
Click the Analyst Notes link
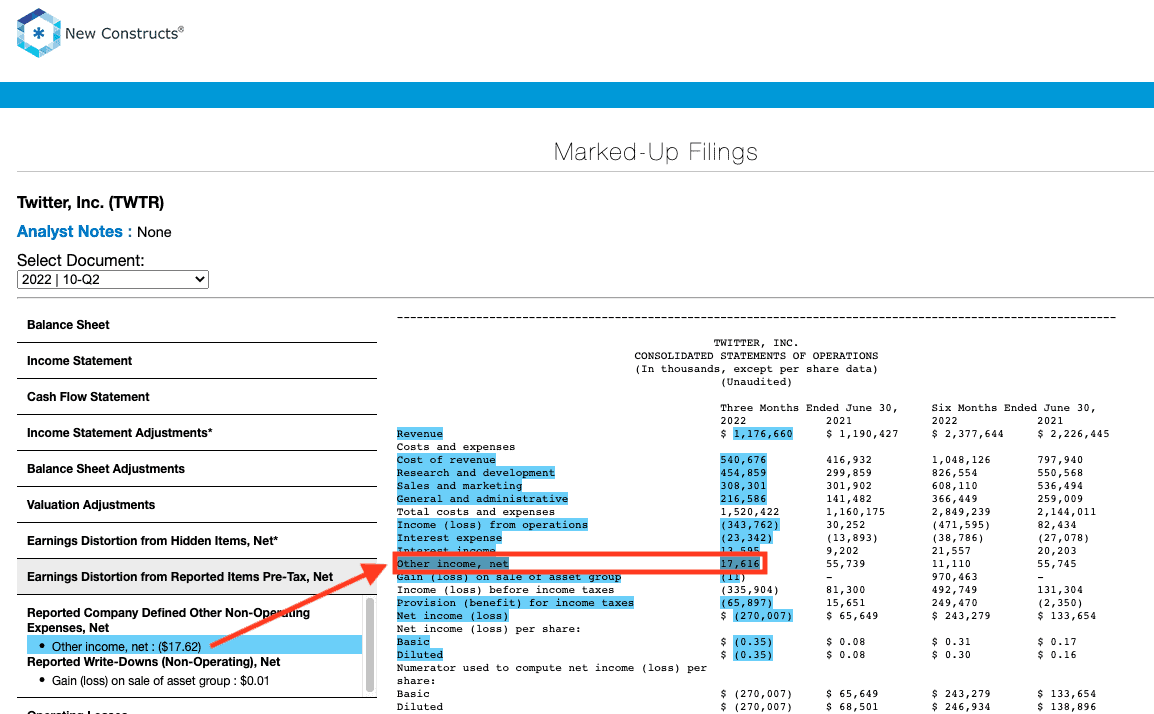tap(74, 232)
